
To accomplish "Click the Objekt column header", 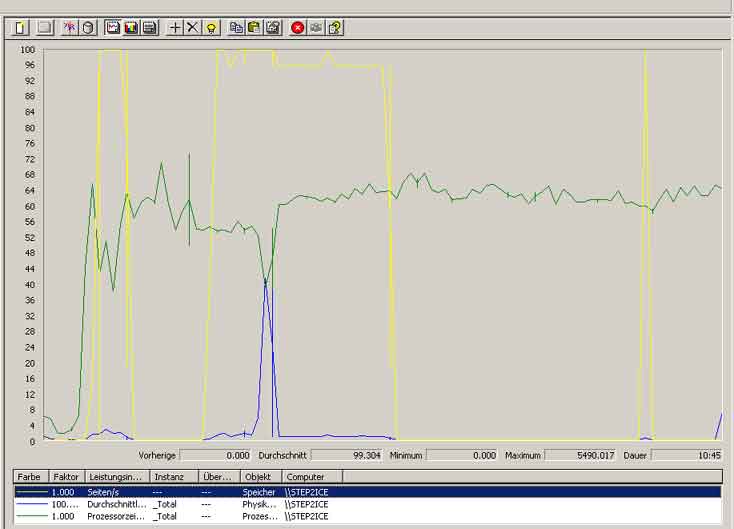I will pos(259,477).
